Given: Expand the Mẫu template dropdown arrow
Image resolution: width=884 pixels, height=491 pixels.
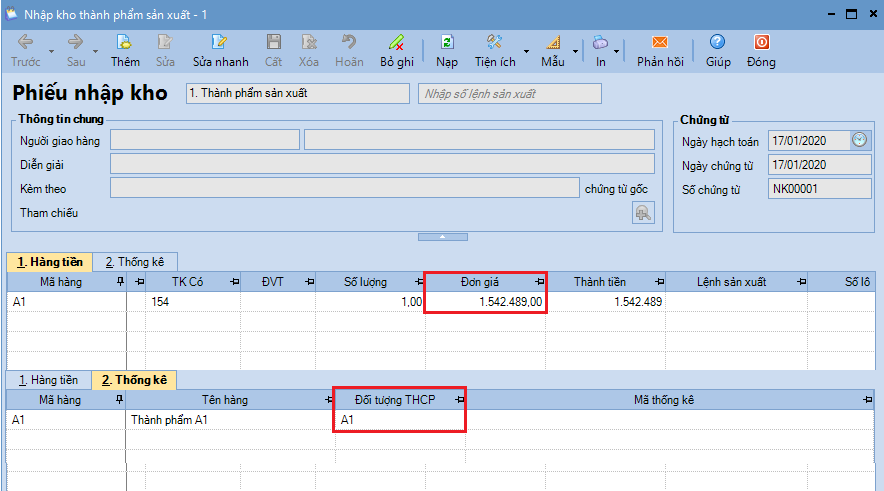Looking at the screenshot, I should [575, 50].
